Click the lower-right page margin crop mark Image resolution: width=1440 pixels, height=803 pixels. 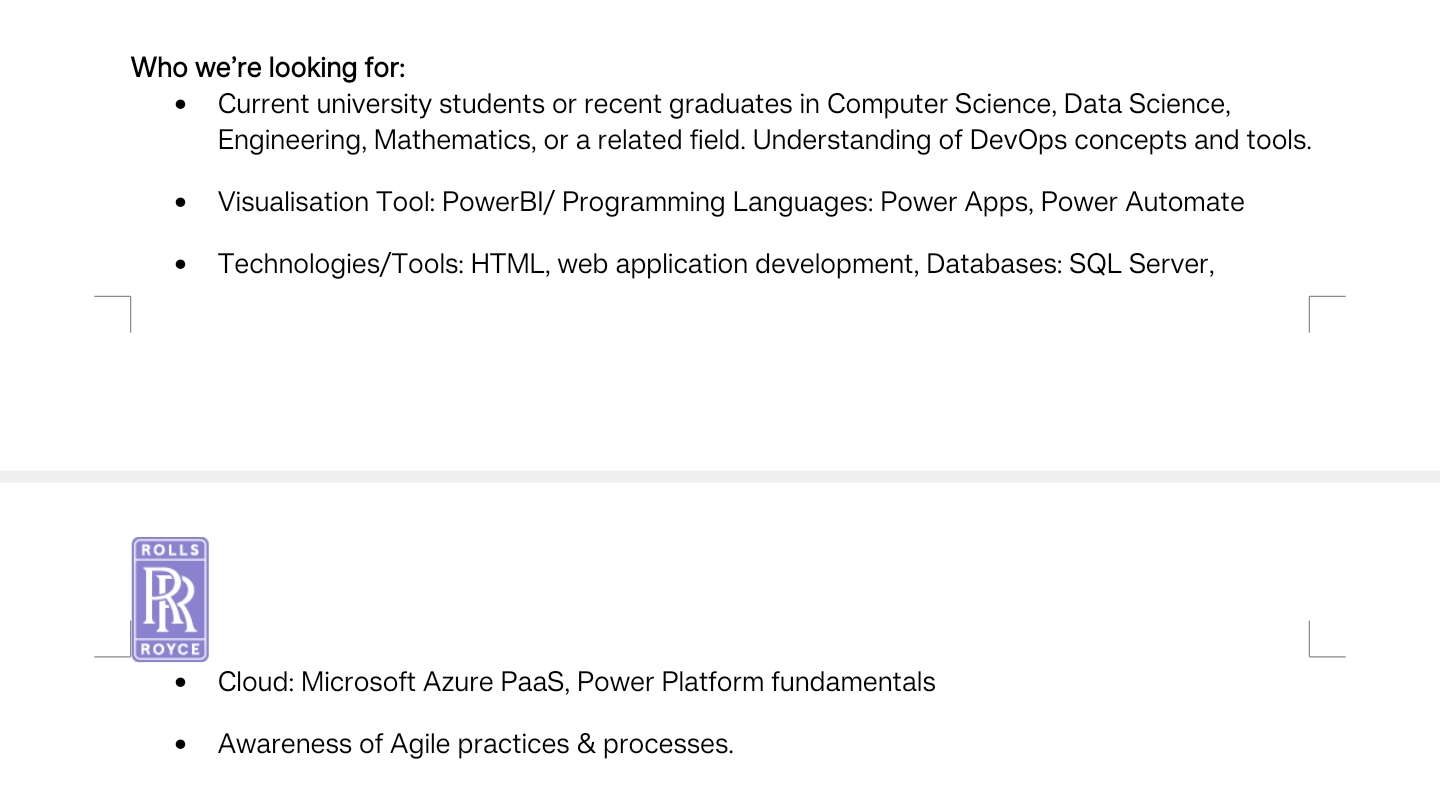coord(1318,647)
